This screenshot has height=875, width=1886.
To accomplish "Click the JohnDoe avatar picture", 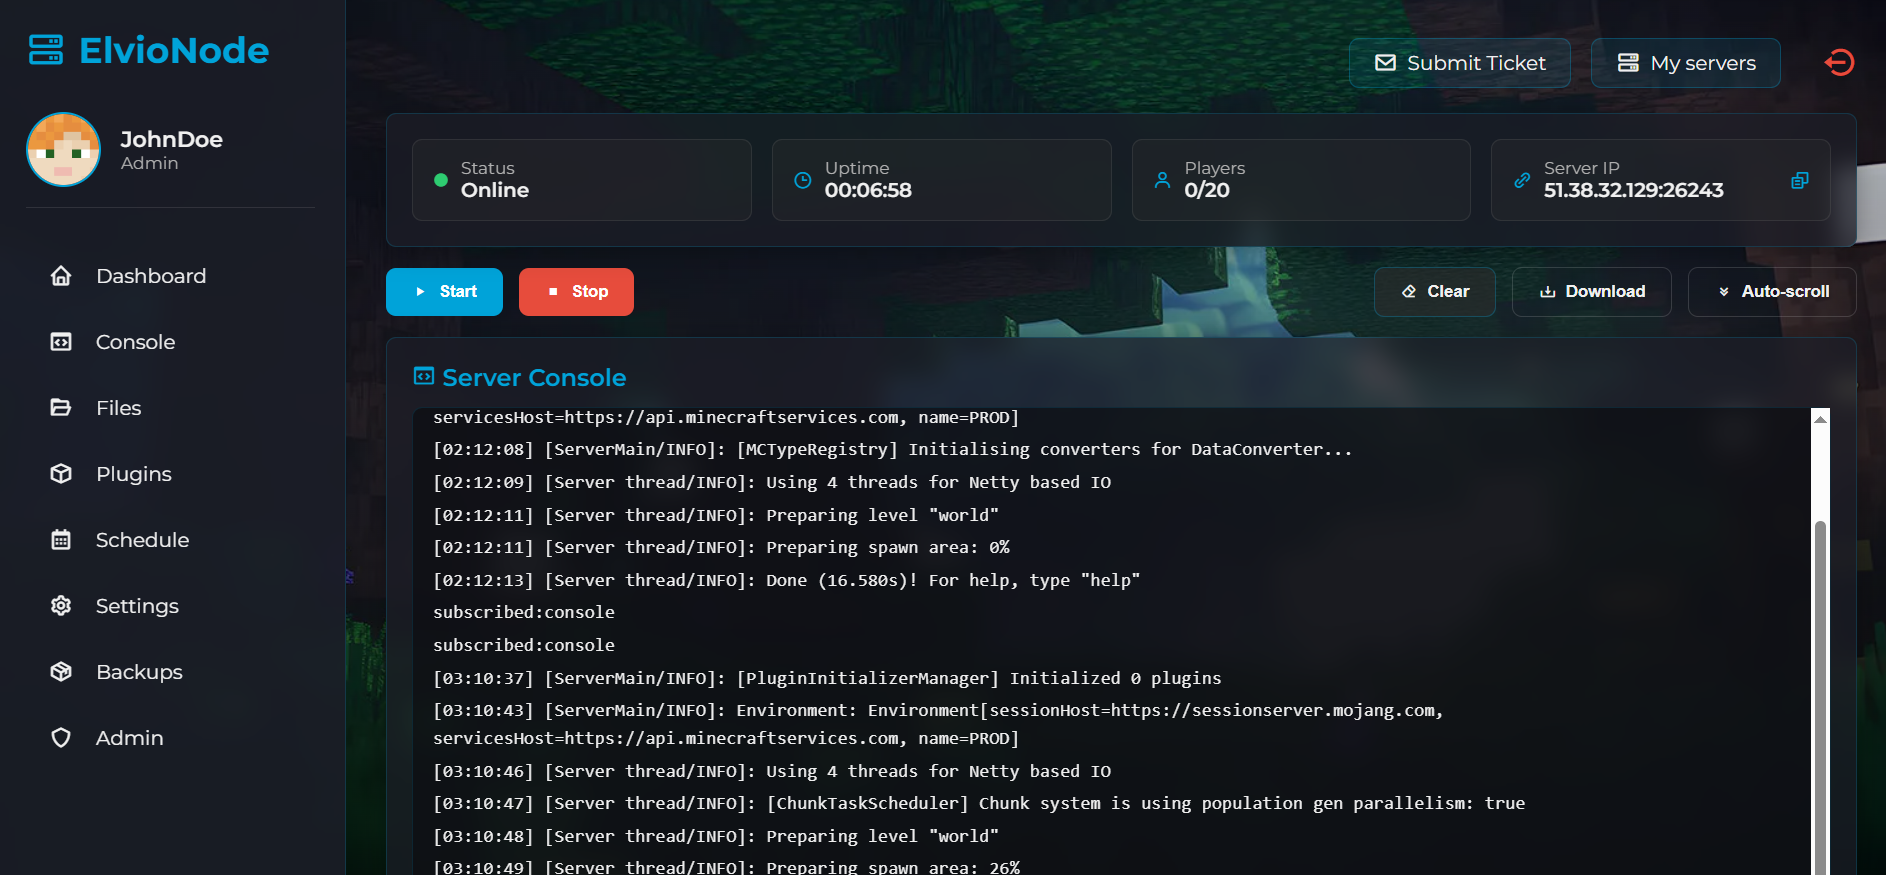I will (63, 150).
